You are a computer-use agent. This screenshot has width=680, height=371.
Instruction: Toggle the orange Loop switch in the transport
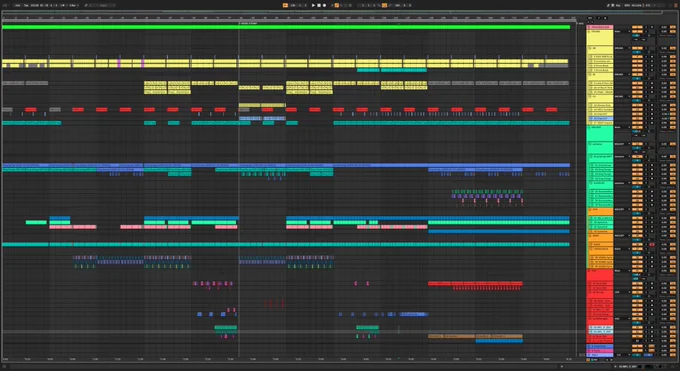384,5
